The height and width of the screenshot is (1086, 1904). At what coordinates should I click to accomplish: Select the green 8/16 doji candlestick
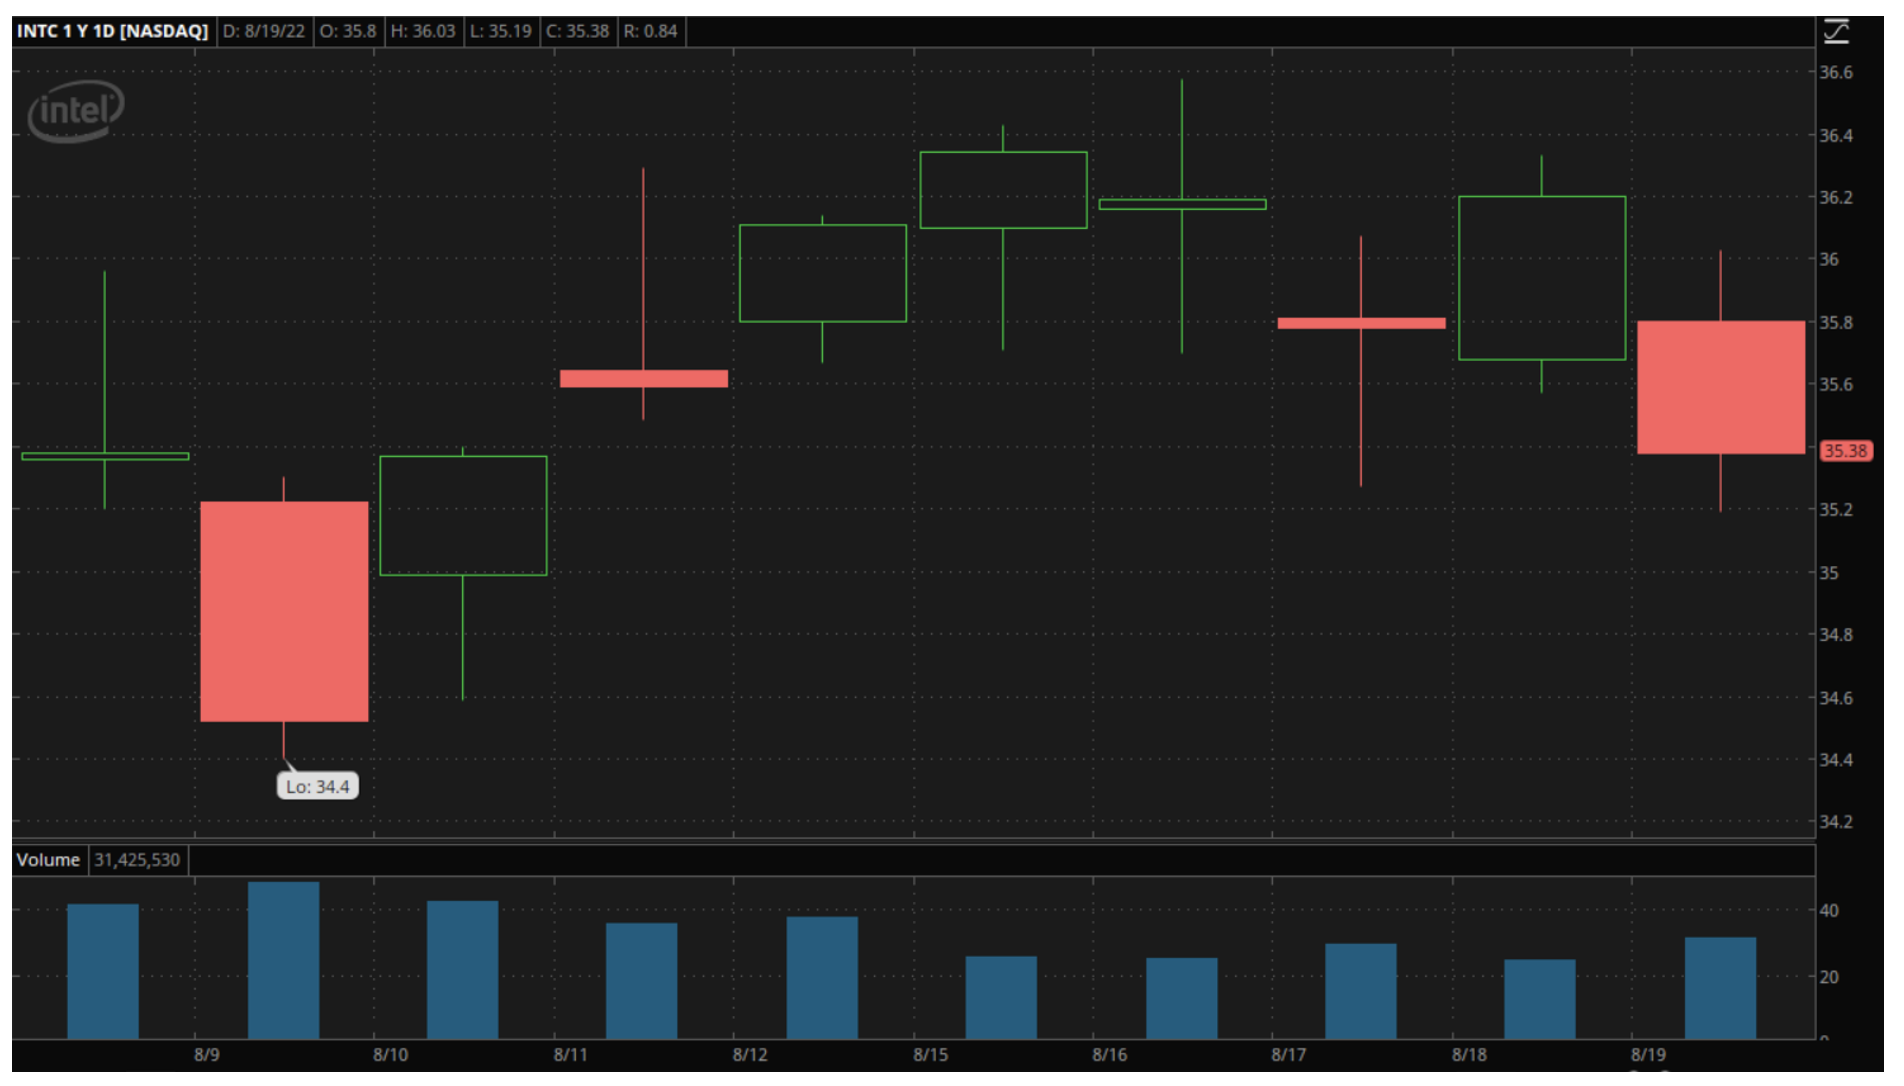coord(1182,204)
